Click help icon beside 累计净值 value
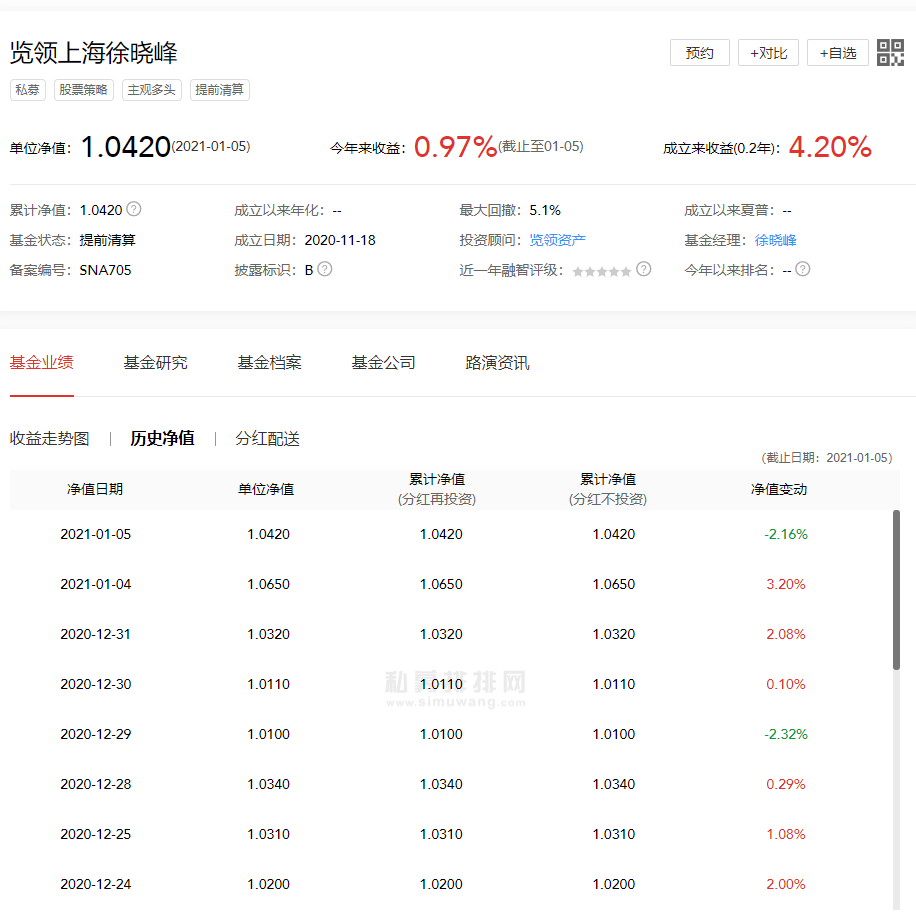The width and height of the screenshot is (916, 912). tap(134, 210)
